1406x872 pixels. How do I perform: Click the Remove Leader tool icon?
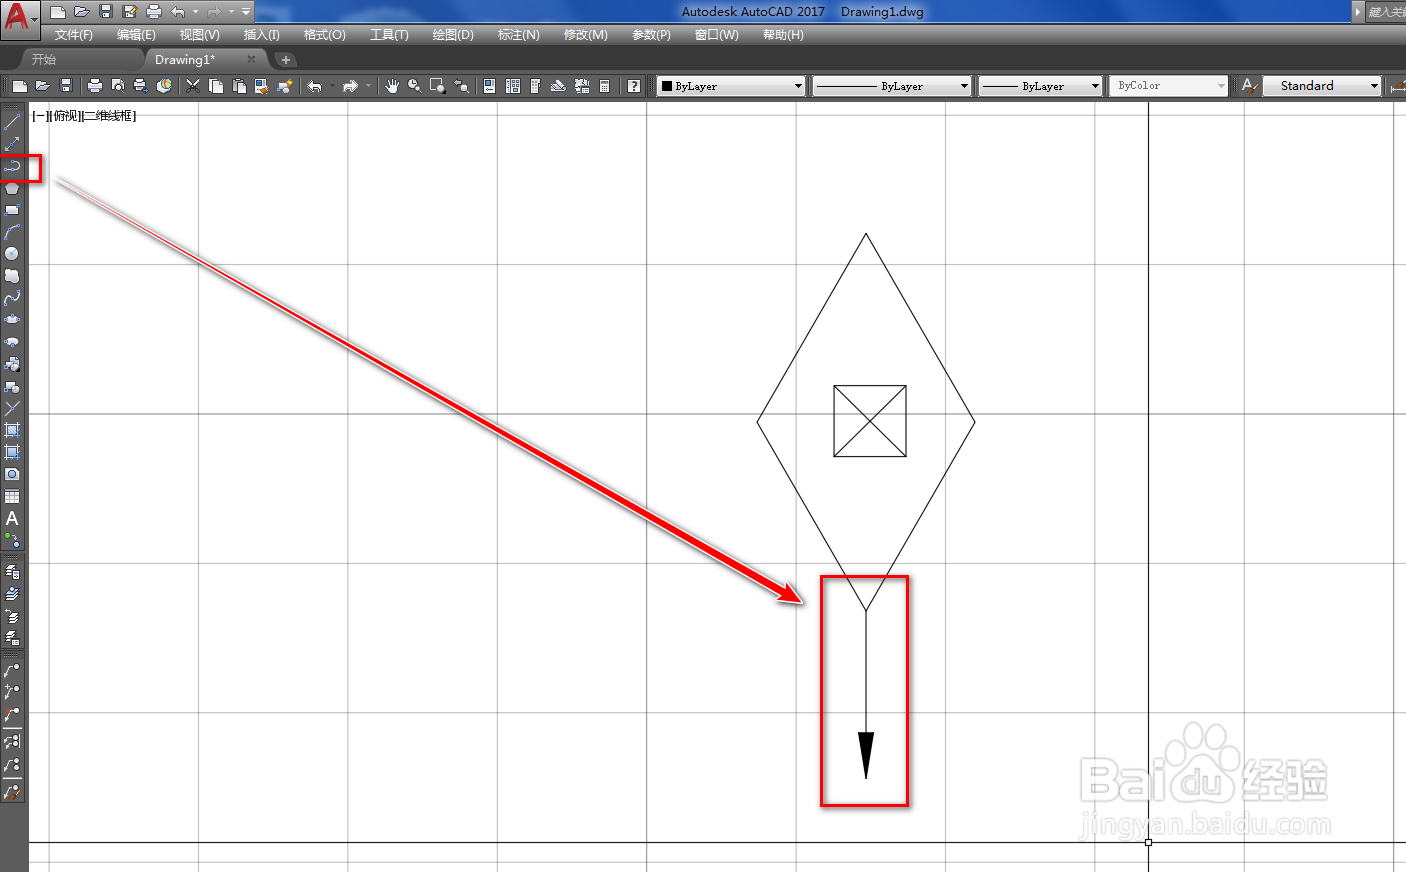[x=12, y=714]
